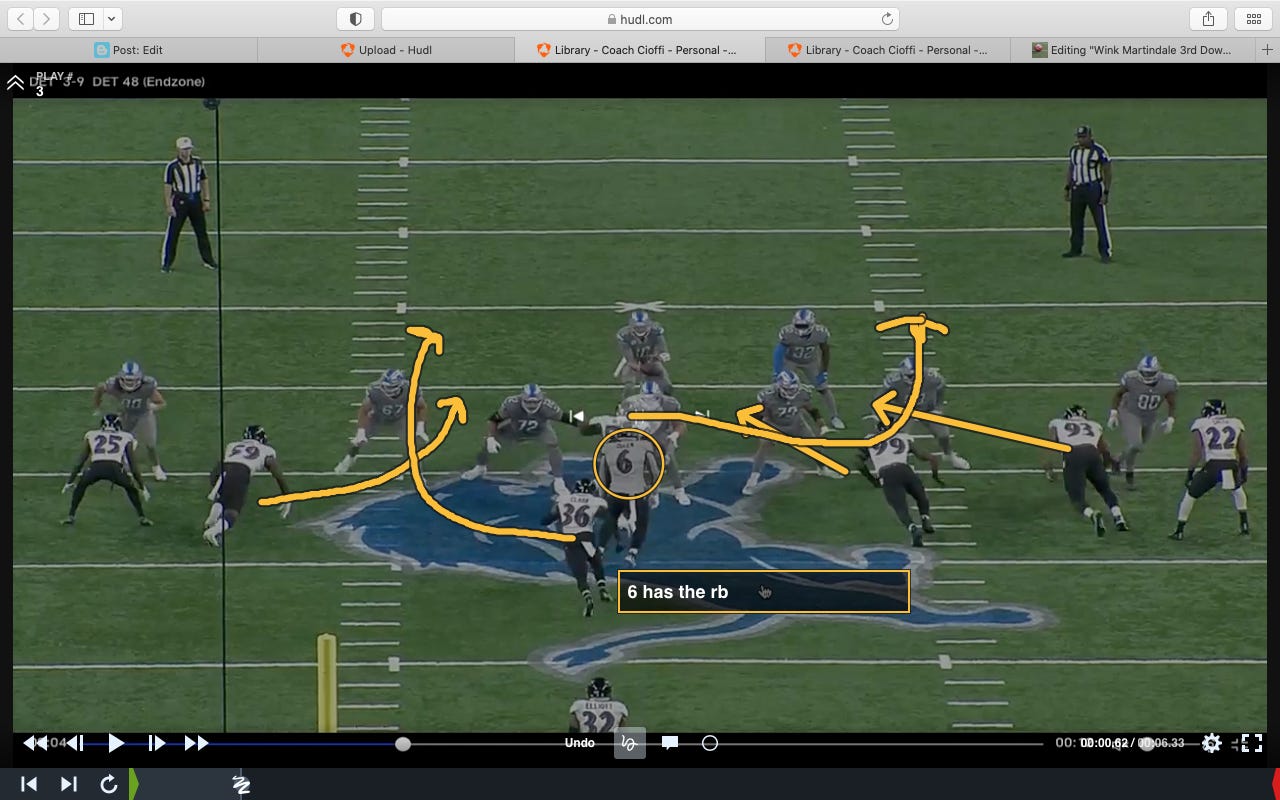This screenshot has width=1280, height=800.
Task: Collapse the play info header chevron
Action: pos(15,83)
